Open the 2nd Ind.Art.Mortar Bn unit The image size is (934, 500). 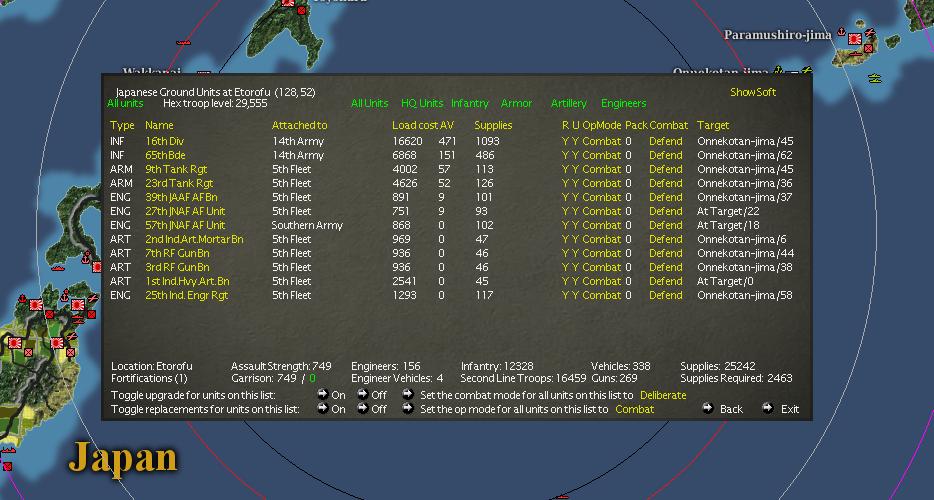194,239
